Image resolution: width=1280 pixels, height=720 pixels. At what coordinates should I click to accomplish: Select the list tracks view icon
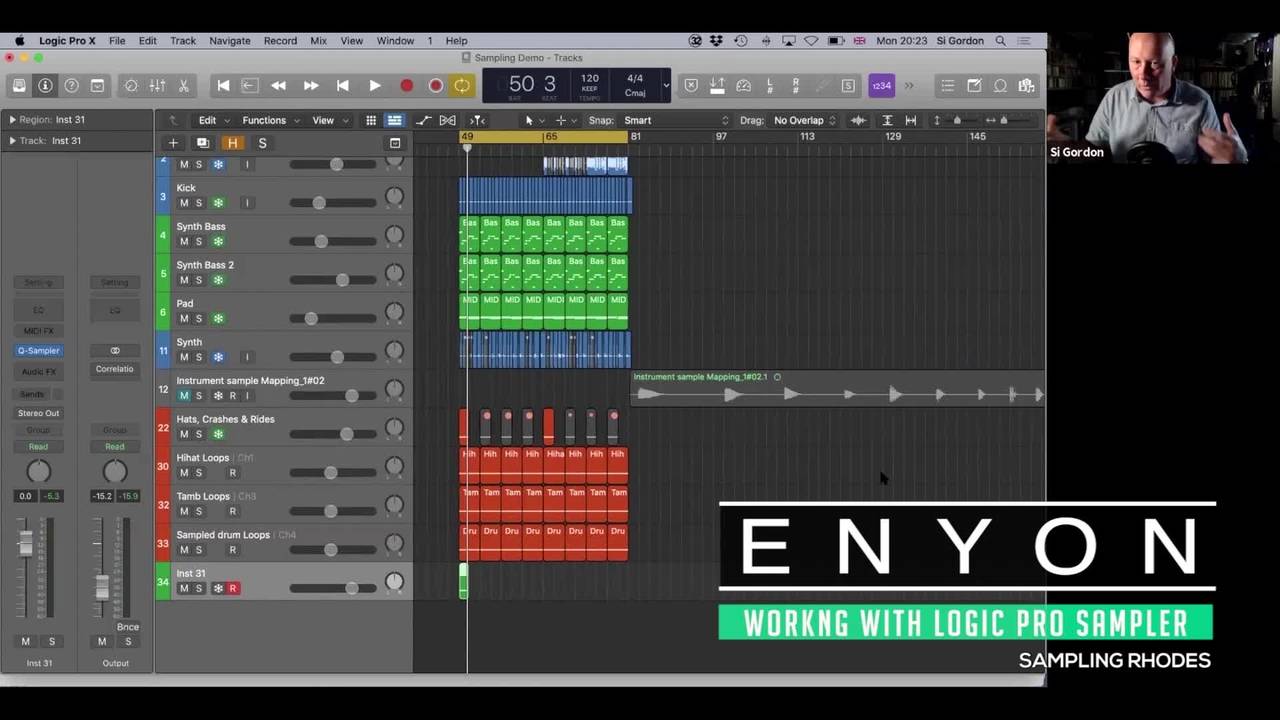pos(395,120)
